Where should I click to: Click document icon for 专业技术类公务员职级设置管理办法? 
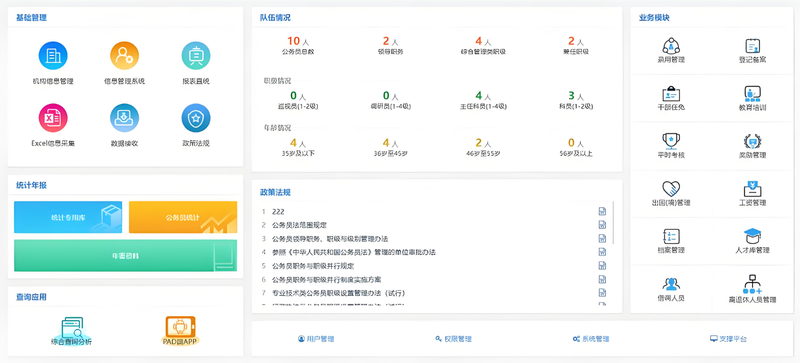(x=602, y=293)
